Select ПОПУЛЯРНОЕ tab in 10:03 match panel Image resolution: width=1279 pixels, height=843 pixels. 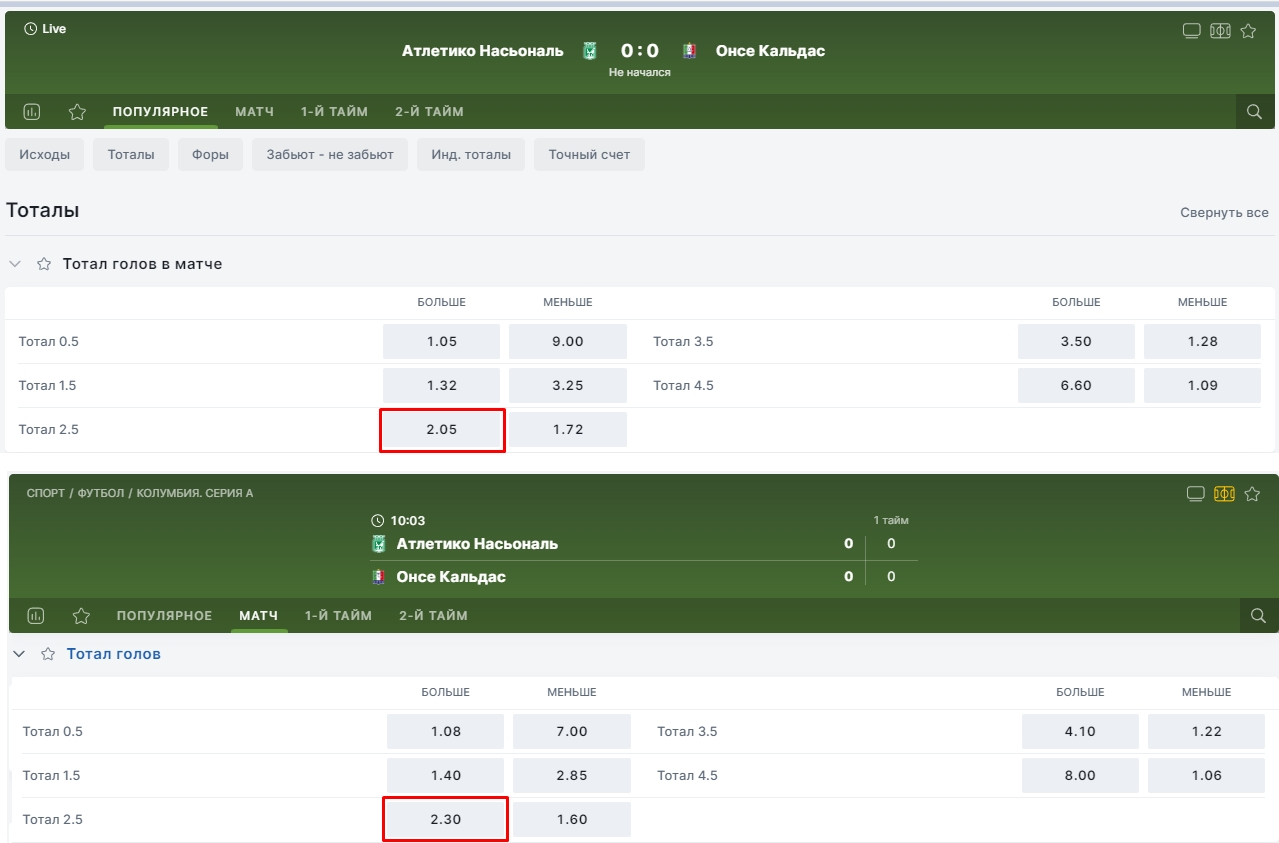(164, 615)
